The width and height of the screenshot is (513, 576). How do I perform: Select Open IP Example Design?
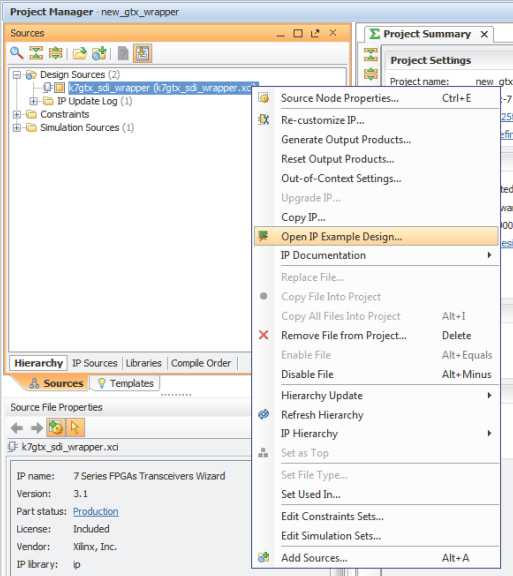coord(376,236)
